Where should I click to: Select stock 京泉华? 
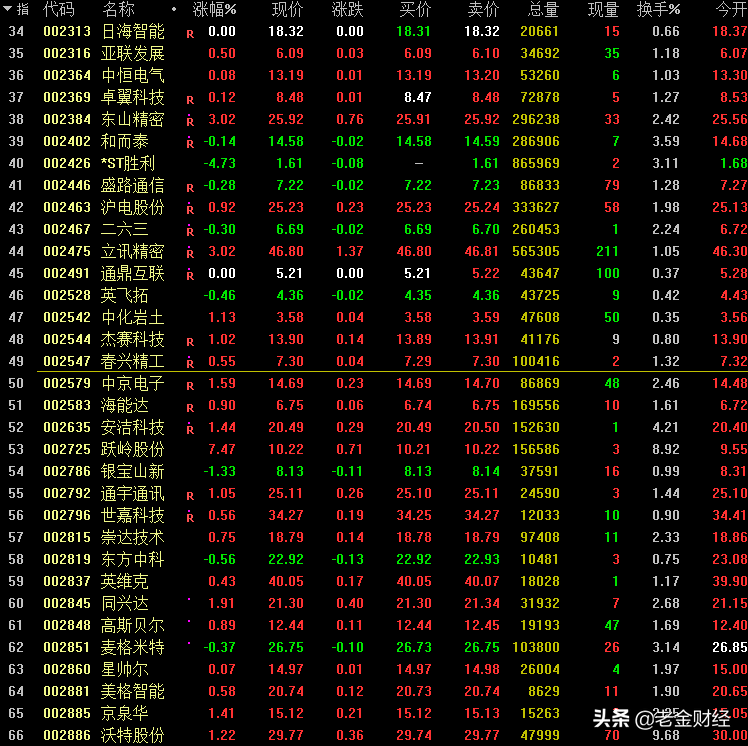pos(125,713)
